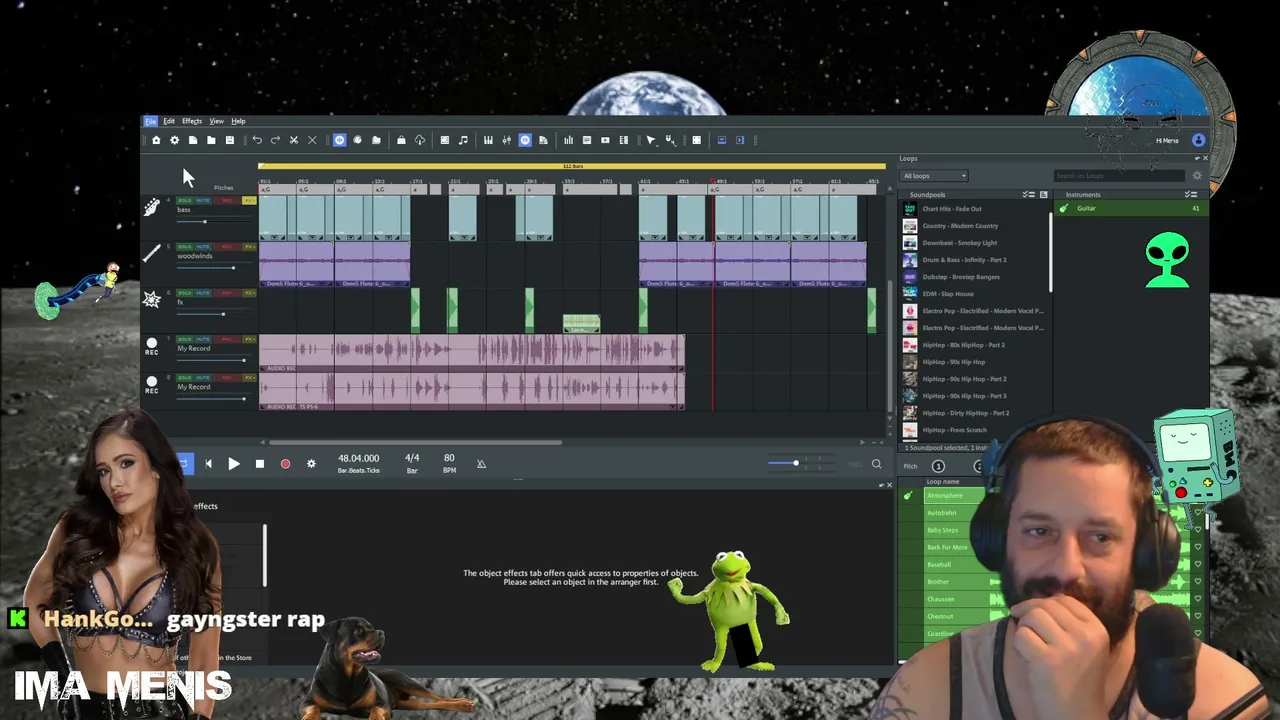Click the magnifier zoom icon near transport

pyautogui.click(x=877, y=464)
